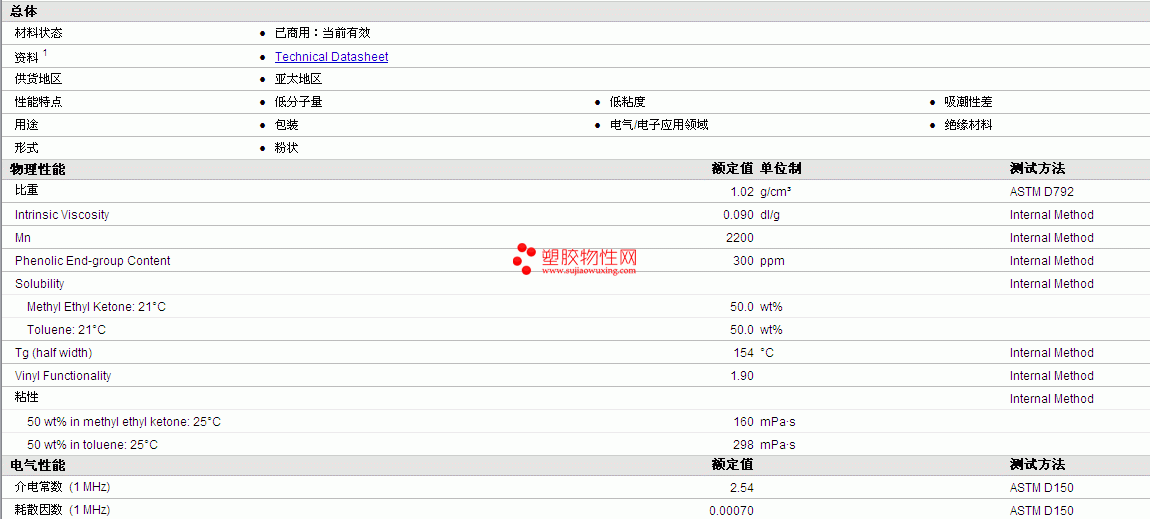Image resolution: width=1150 pixels, height=519 pixels.
Task: Click the 包装 usage entry
Action: click(x=287, y=125)
